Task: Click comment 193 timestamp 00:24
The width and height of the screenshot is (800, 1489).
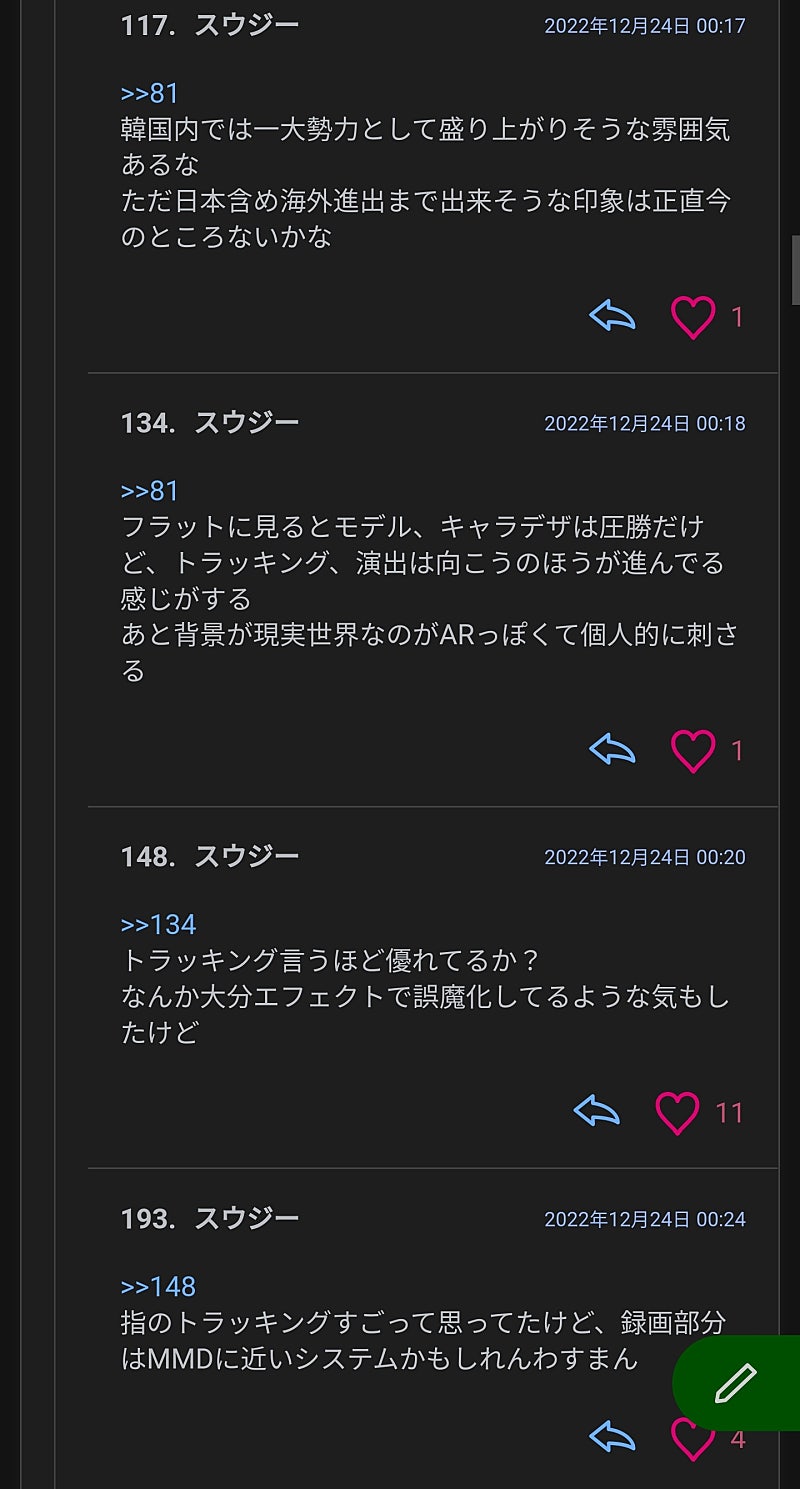Action: (645, 1219)
